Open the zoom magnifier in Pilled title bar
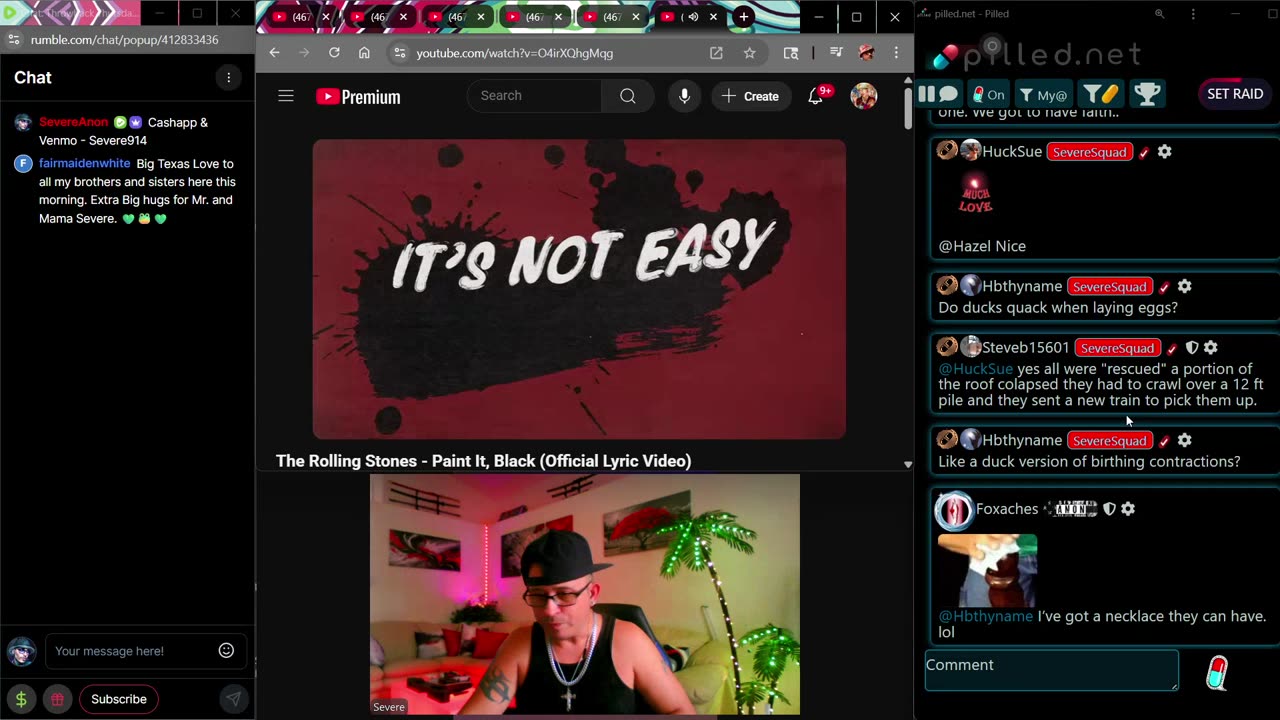The height and width of the screenshot is (720, 1280). point(1159,14)
